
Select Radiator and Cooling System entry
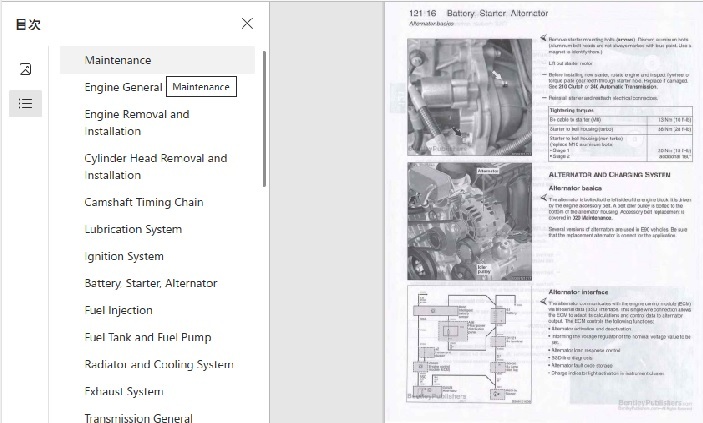(157, 364)
